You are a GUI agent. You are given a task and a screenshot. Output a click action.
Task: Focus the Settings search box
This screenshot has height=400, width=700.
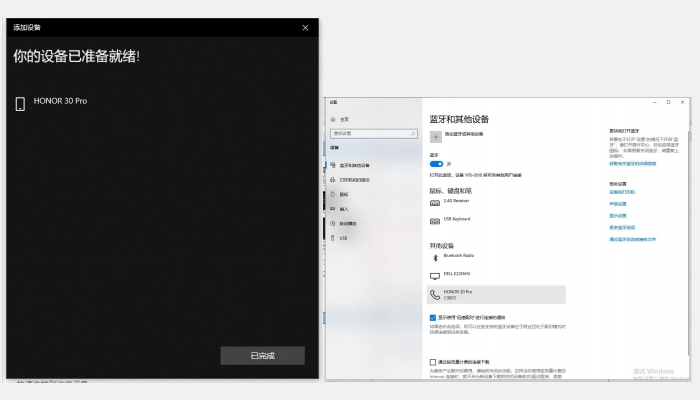374,133
